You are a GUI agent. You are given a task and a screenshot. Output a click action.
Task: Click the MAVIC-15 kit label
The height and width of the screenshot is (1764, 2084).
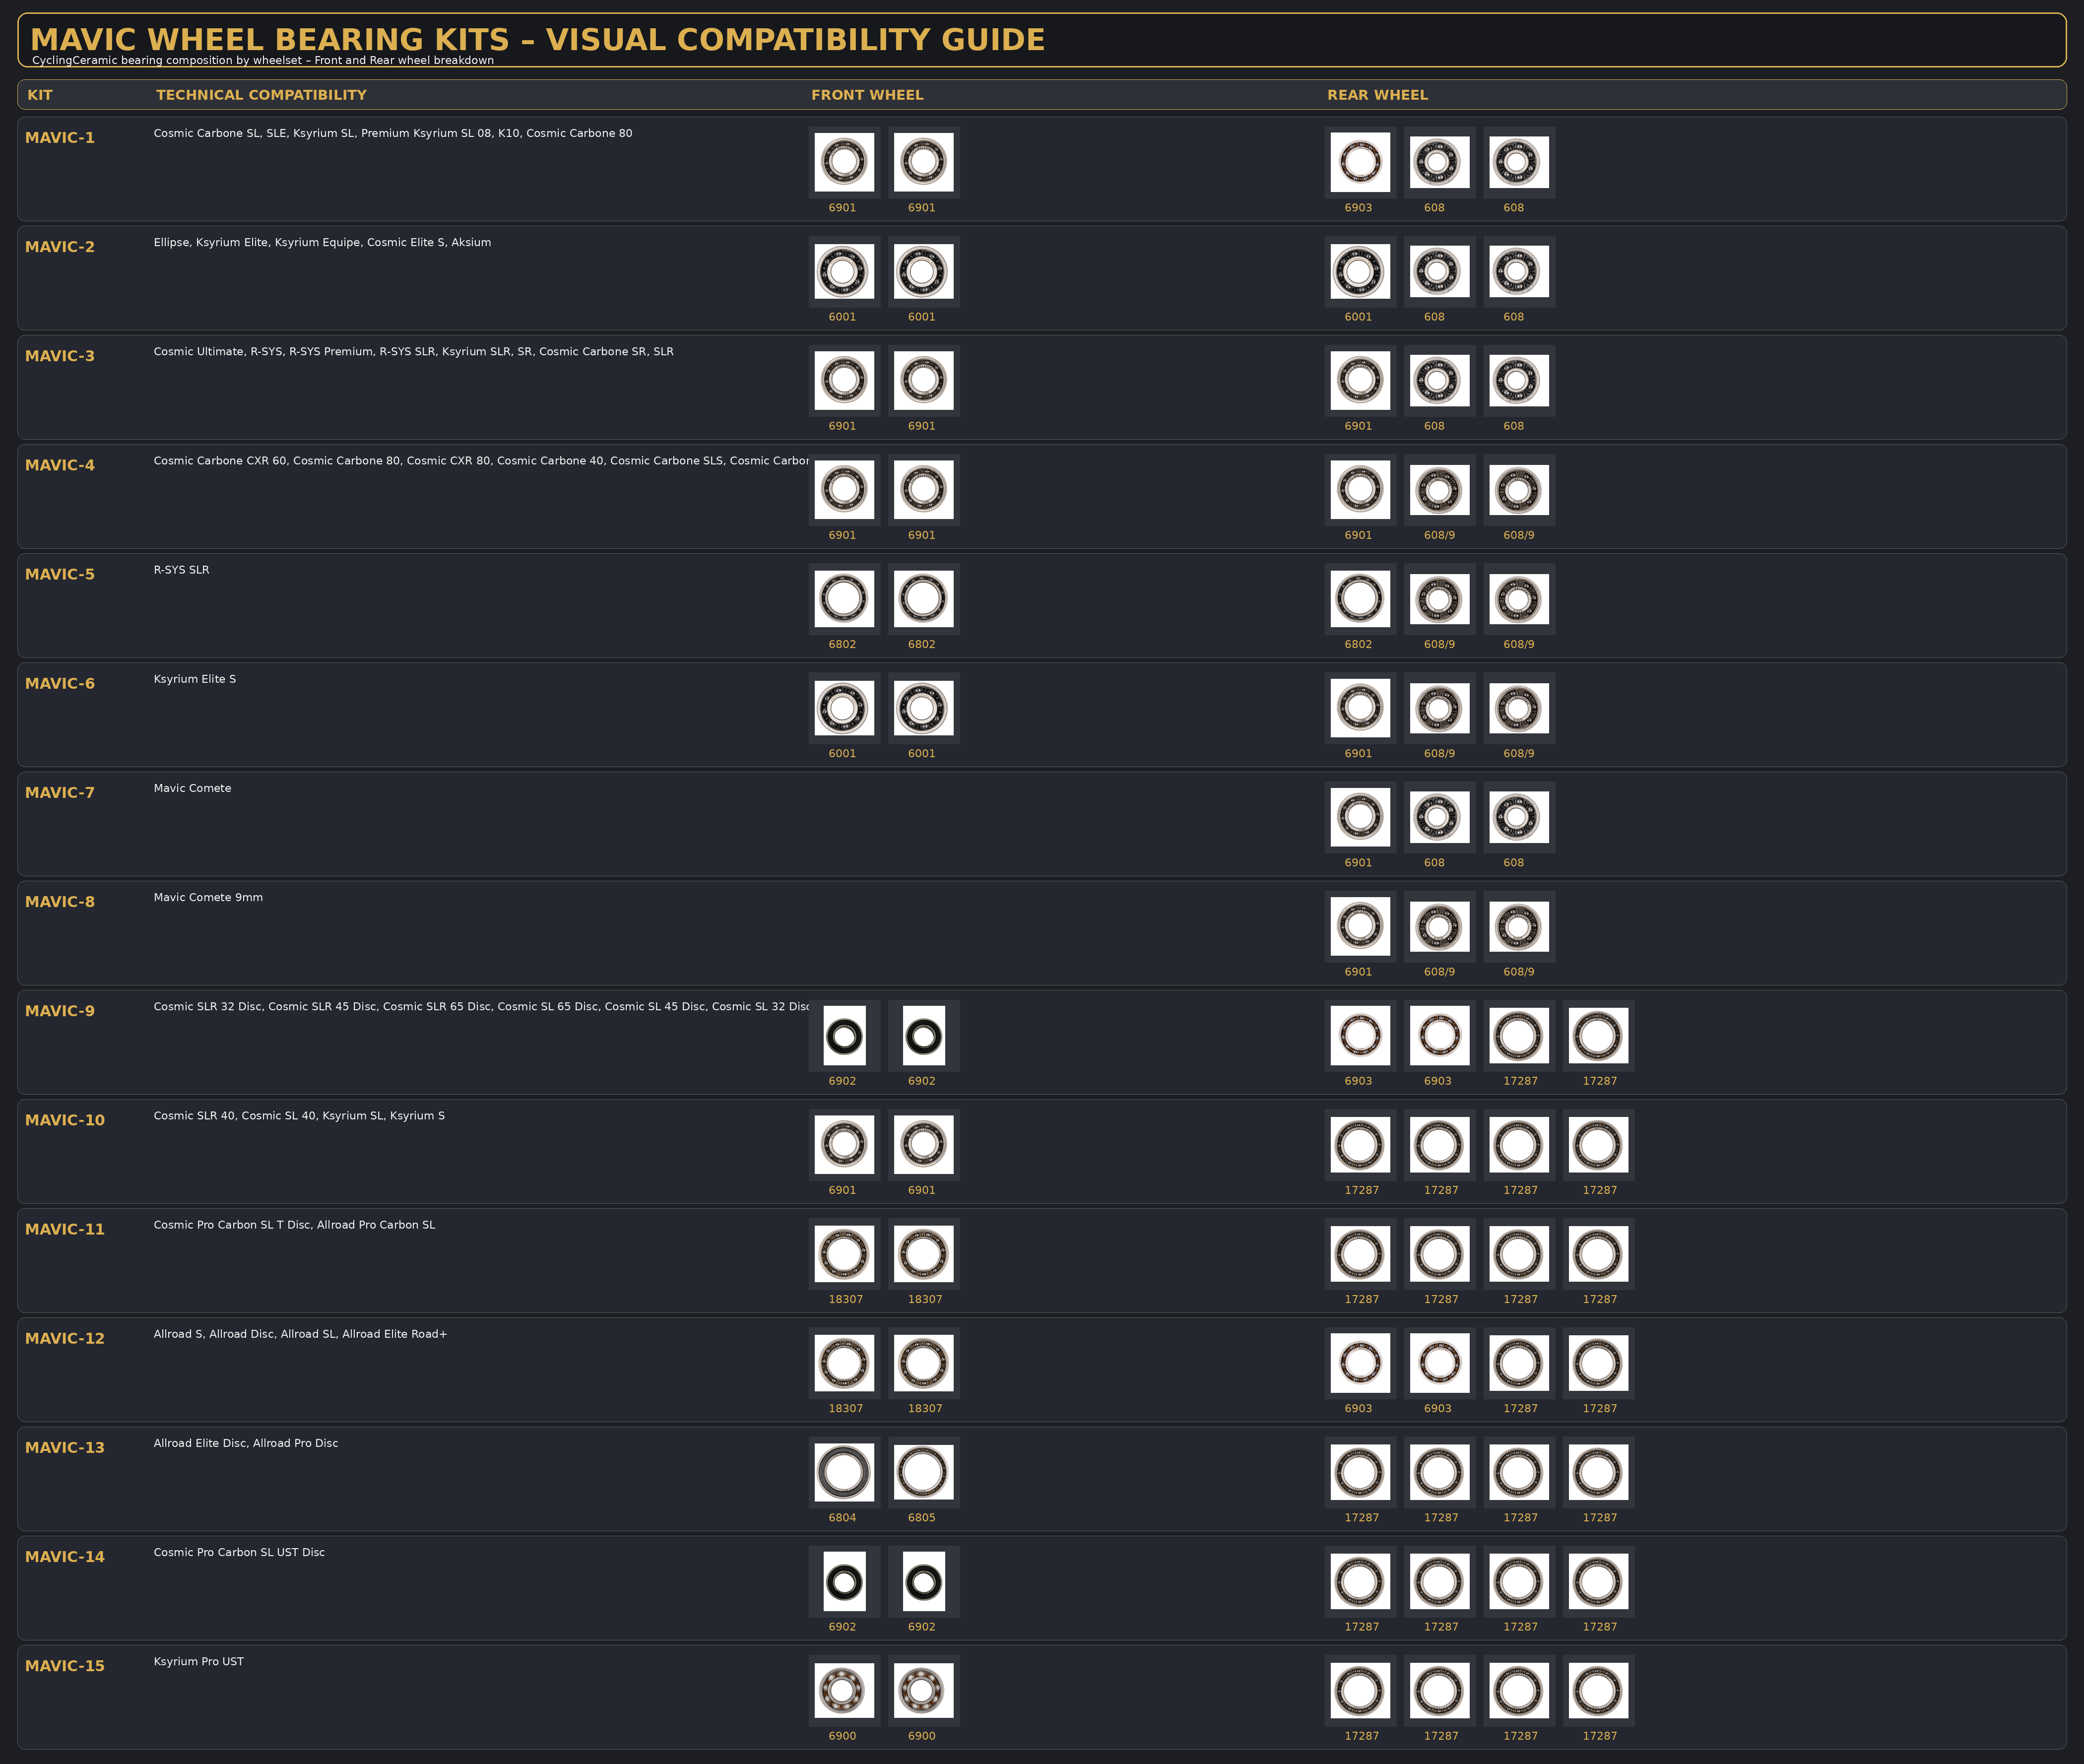(x=65, y=1666)
